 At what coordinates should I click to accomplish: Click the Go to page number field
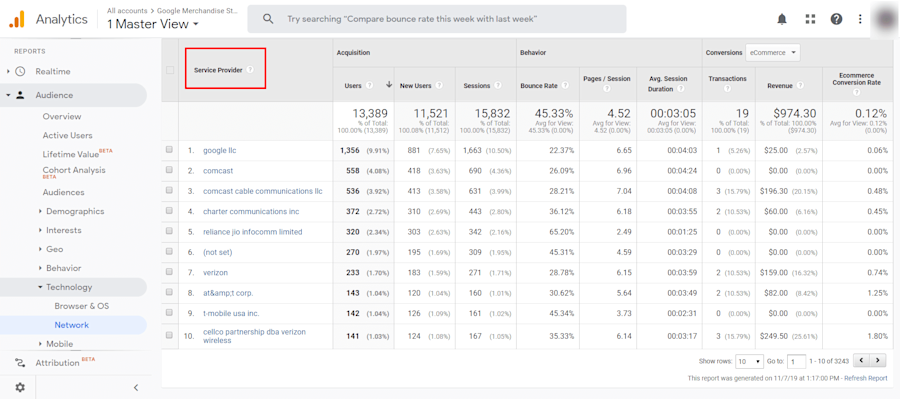click(796, 362)
